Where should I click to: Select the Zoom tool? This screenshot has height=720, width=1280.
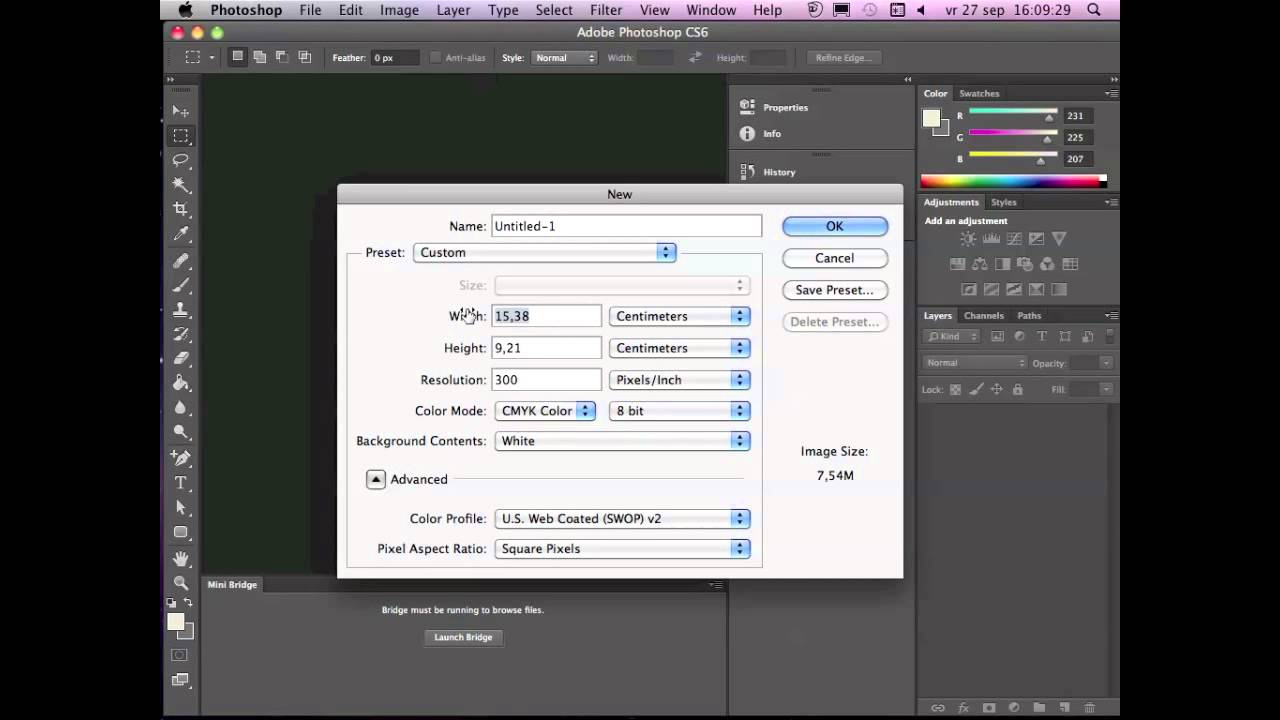(x=181, y=583)
